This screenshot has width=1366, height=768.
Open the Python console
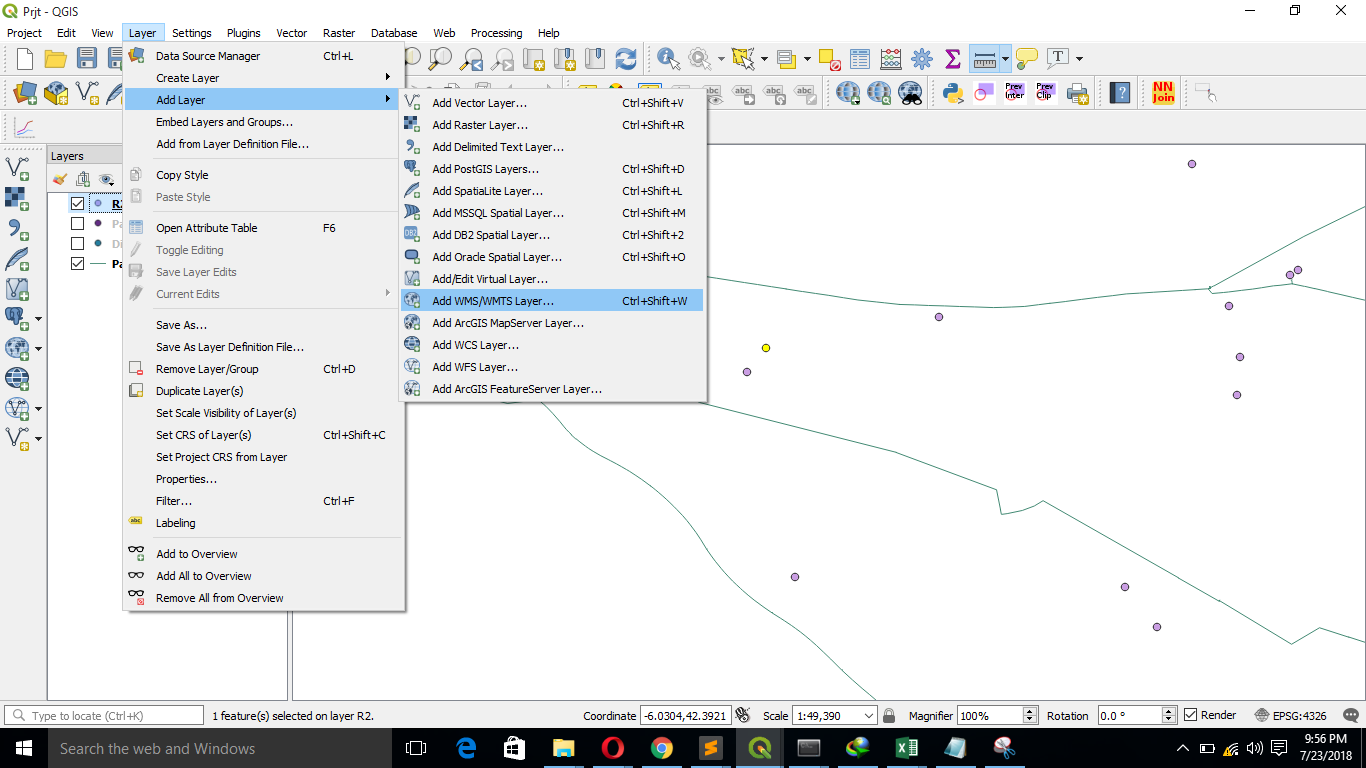953,93
